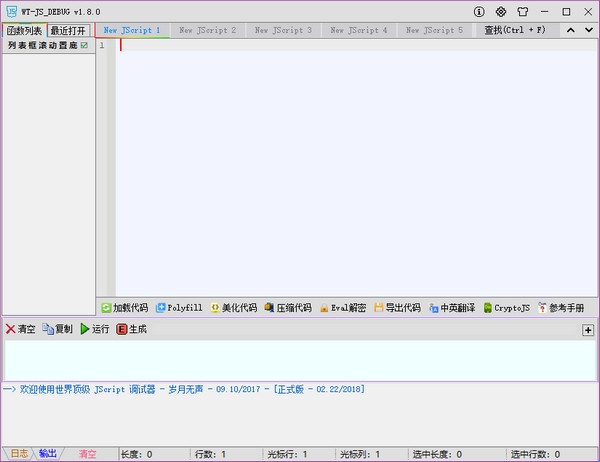Run Eval解密 decryption tool
Screen dimensions: 600x462
(x=342, y=308)
